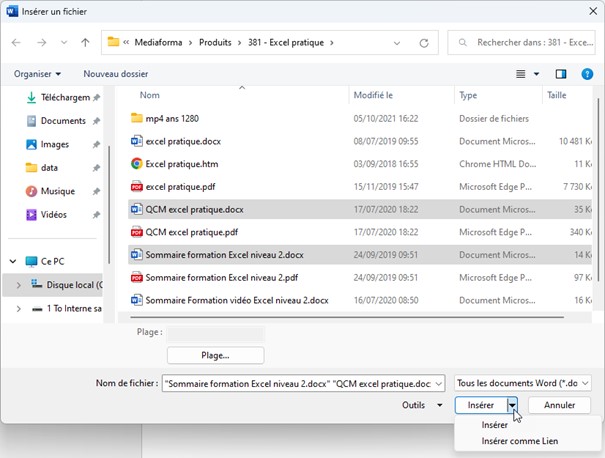Open the Organiser dropdown menu
The width and height of the screenshot is (605, 458).
[38, 74]
